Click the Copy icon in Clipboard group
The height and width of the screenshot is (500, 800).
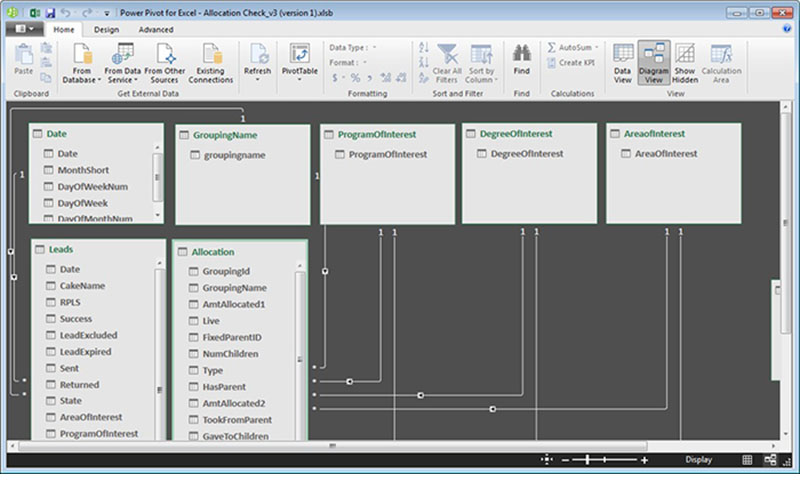pos(46,78)
